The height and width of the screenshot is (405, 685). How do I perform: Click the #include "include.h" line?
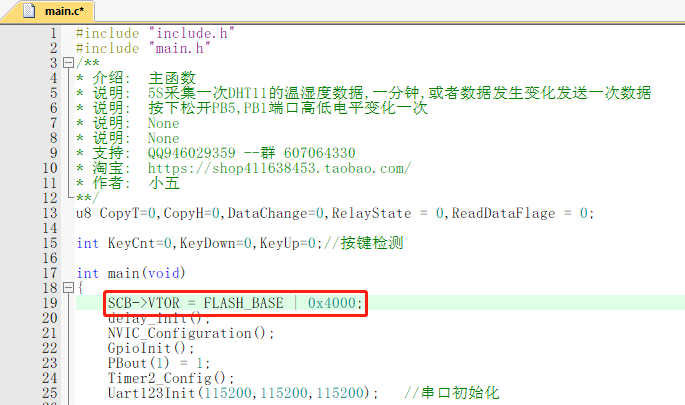pyautogui.click(x=155, y=33)
